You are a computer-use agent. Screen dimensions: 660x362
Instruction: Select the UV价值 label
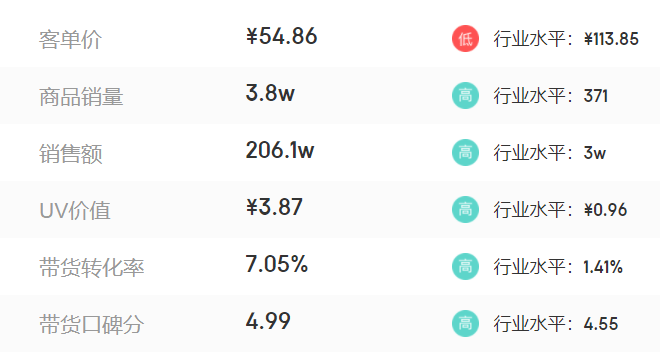click(75, 210)
